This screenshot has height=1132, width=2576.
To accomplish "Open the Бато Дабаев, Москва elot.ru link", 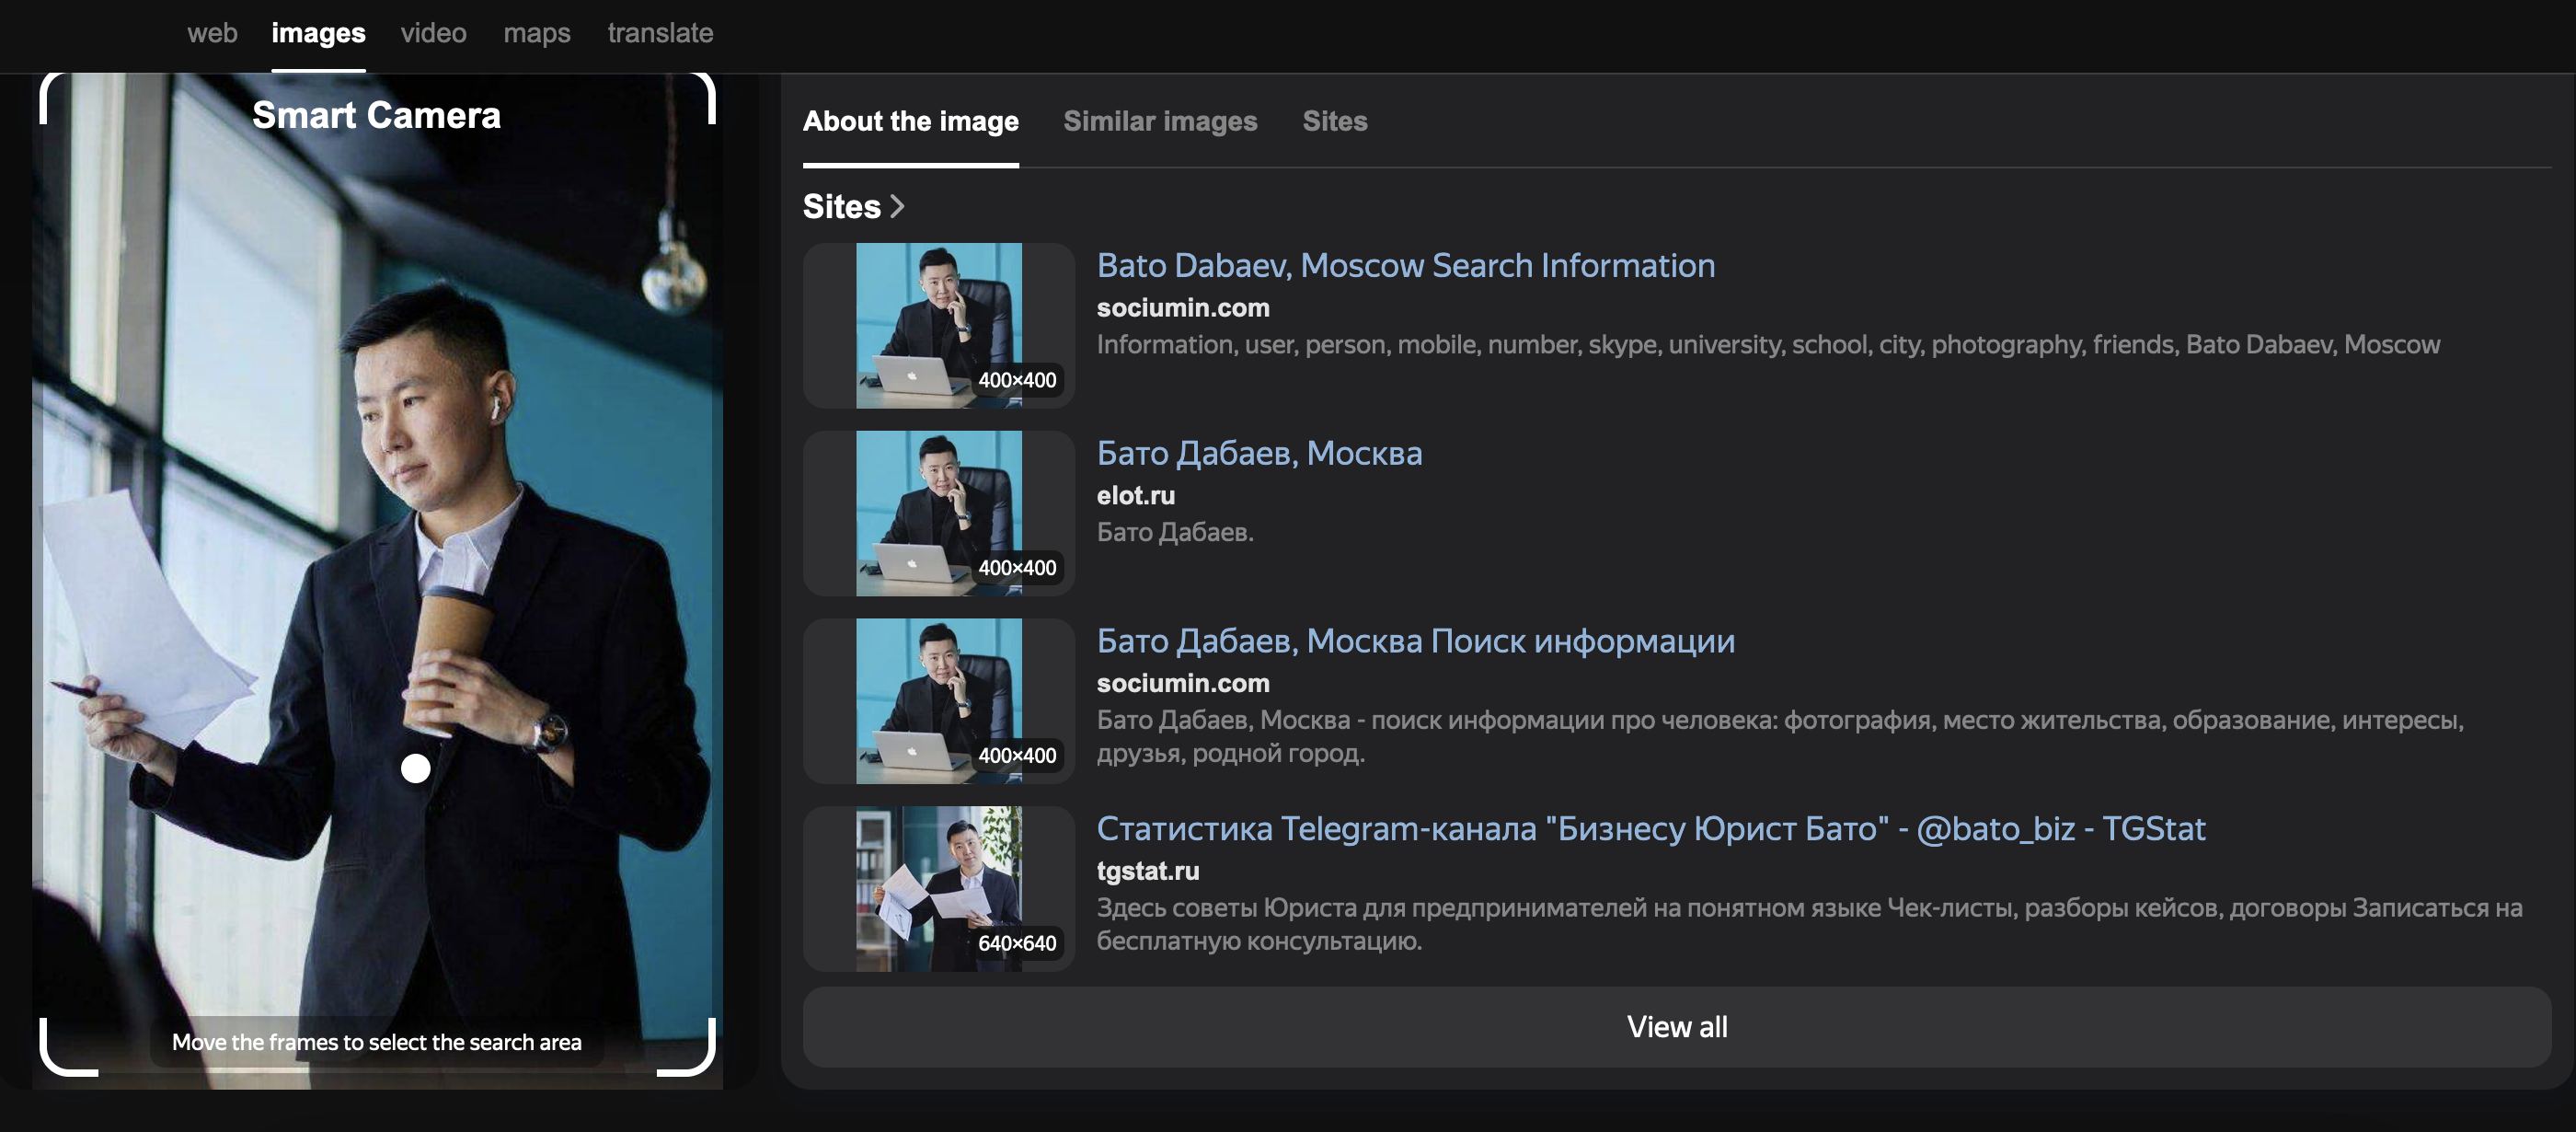I will click(x=1258, y=453).
